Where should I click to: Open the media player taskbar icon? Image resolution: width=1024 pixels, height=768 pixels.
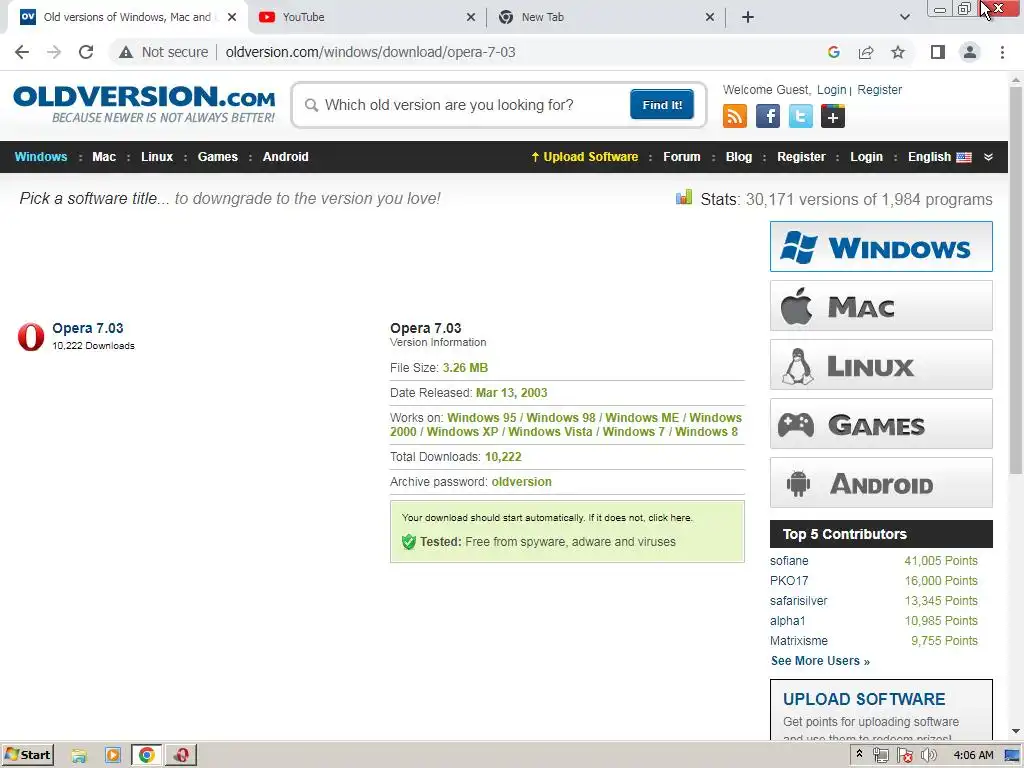(x=112, y=755)
